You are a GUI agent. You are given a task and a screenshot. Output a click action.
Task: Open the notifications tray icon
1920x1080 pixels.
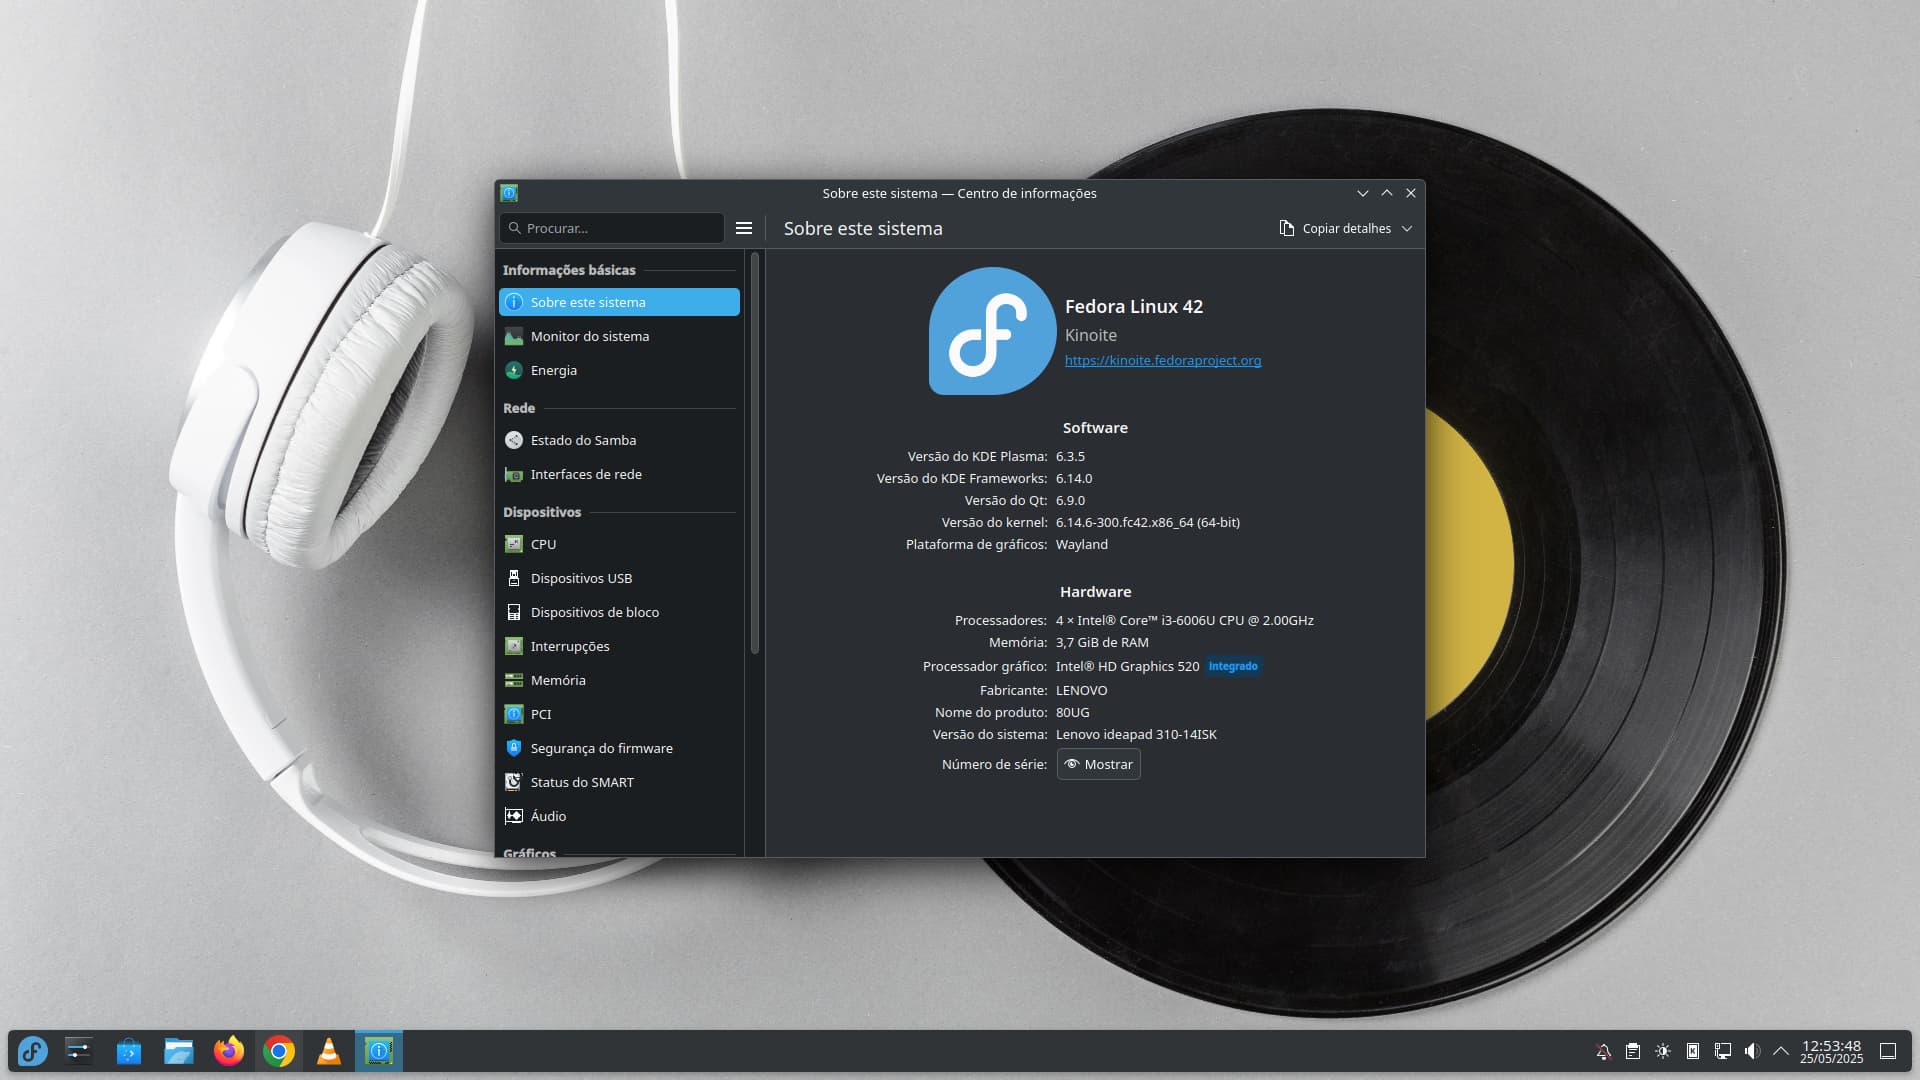1603,1051
